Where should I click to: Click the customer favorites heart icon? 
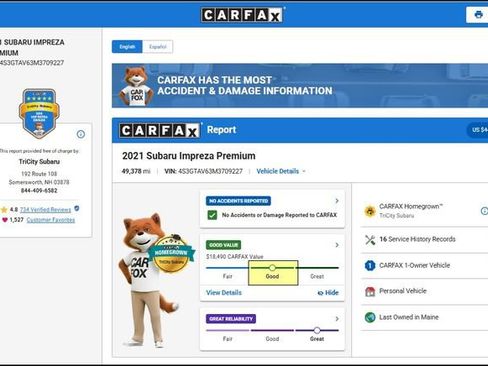tap(4, 220)
